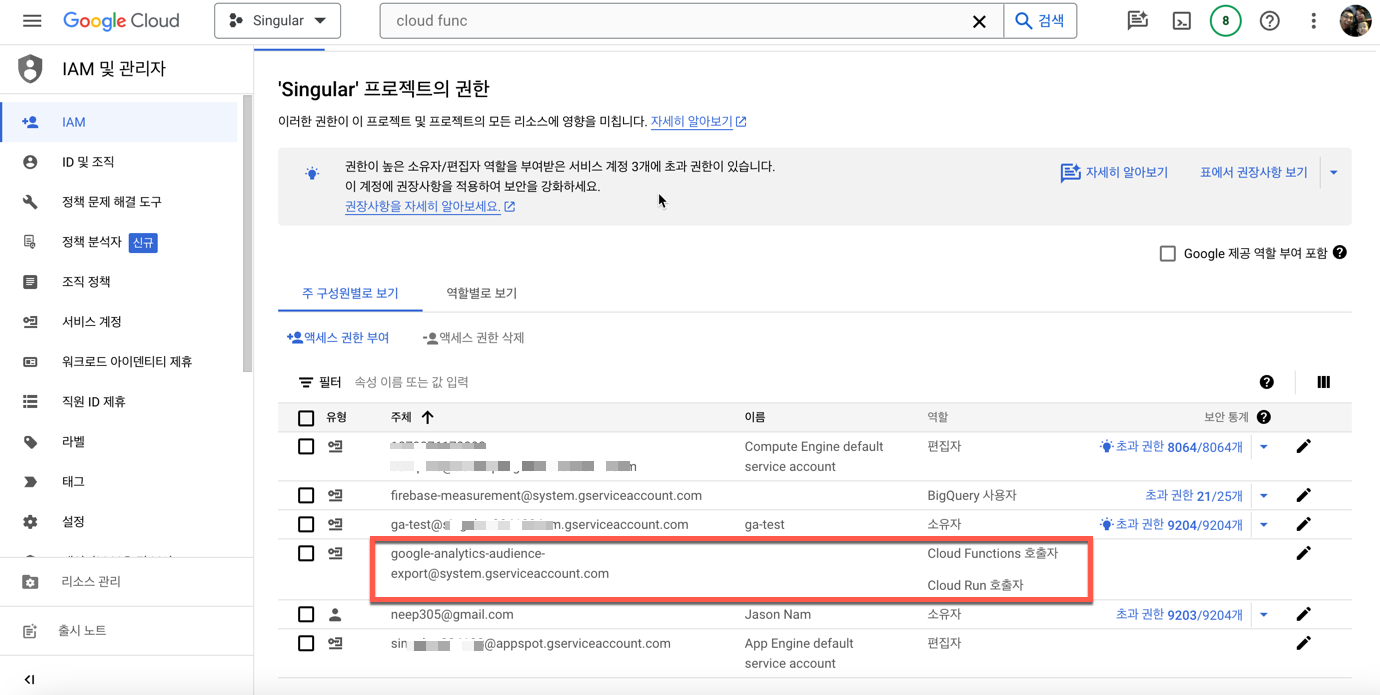Open 자세히 알아보기 link under page title
The width and height of the screenshot is (1380, 695).
point(698,122)
